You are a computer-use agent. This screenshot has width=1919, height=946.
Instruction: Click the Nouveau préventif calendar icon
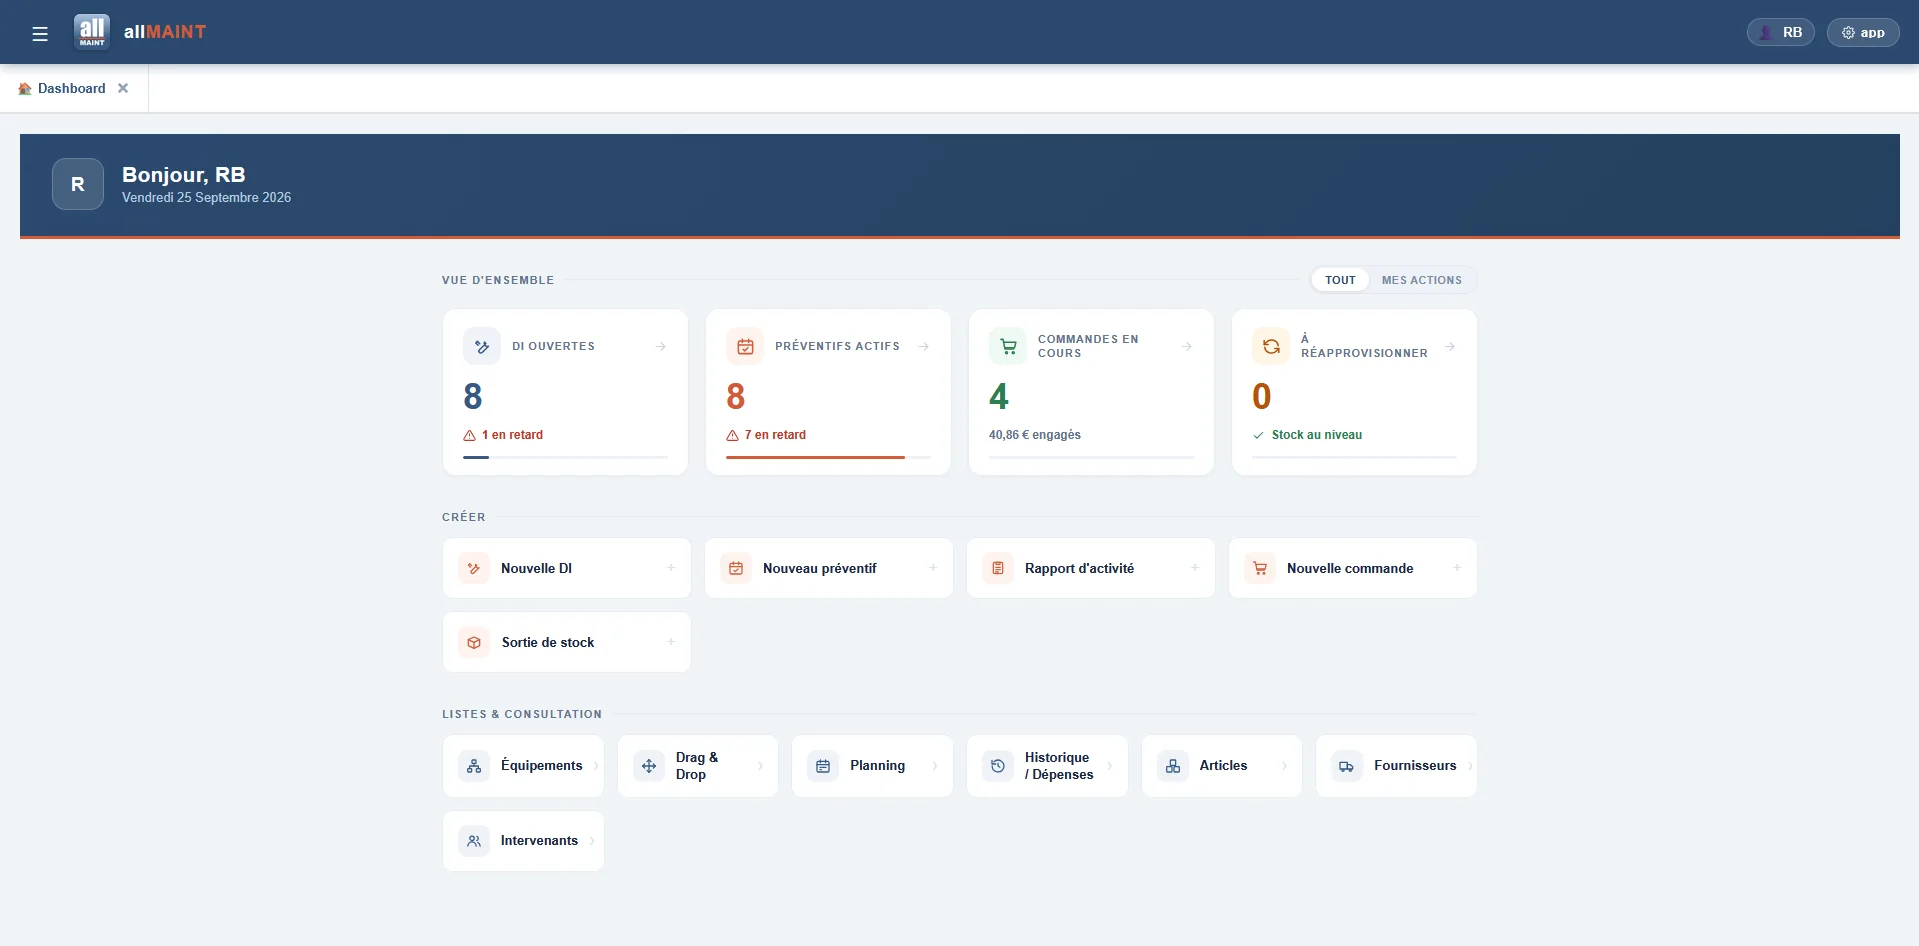pyautogui.click(x=736, y=568)
